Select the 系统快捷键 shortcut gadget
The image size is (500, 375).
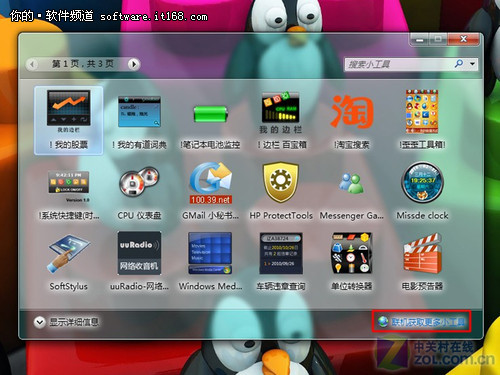tap(69, 195)
